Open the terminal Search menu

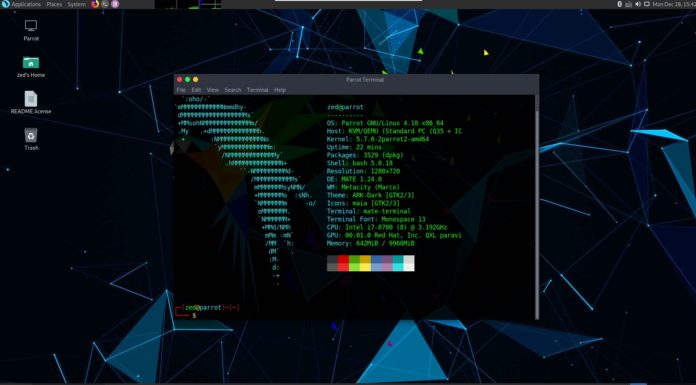[233, 90]
